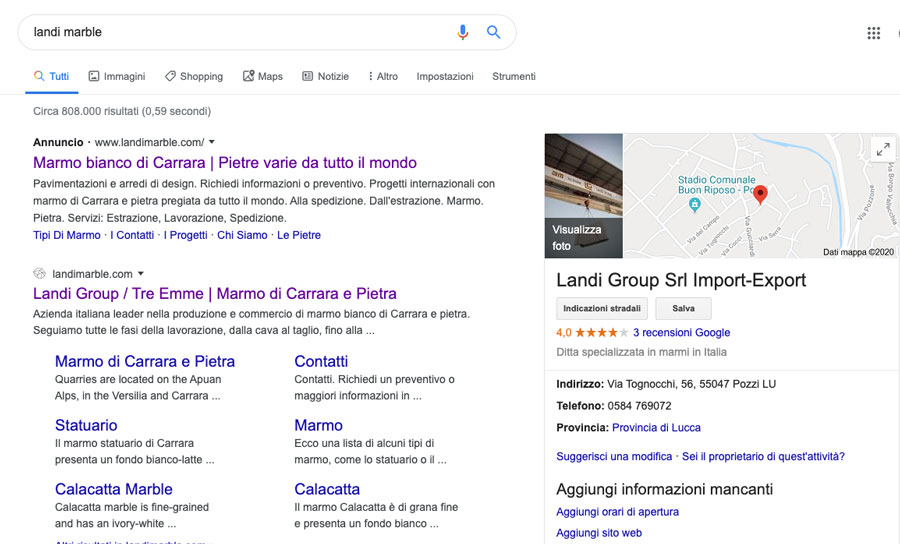Open the Altro menu
The image size is (900, 544).
[383, 76]
